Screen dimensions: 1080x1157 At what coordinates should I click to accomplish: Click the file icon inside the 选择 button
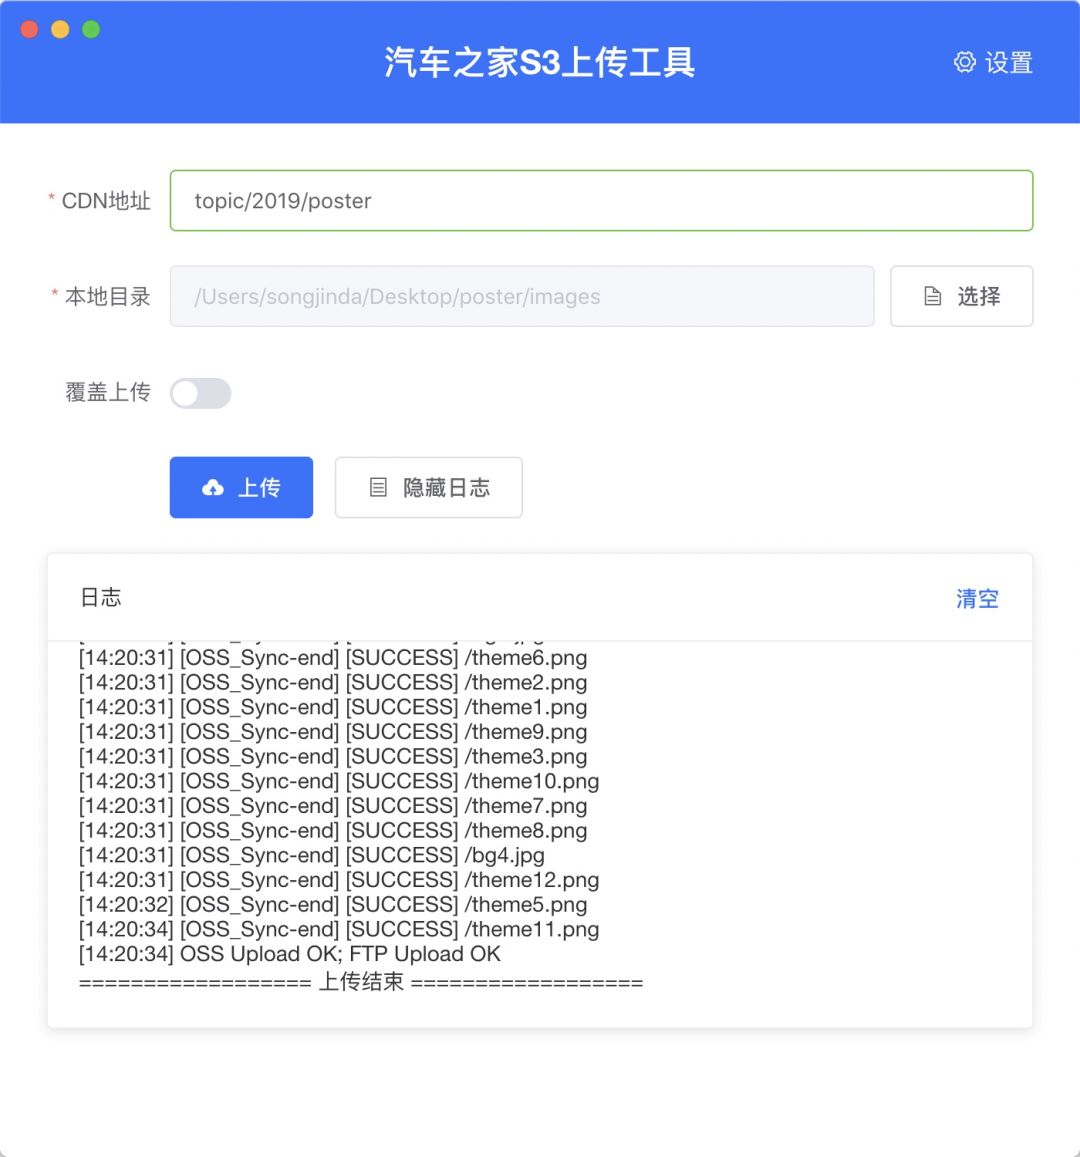[x=932, y=296]
